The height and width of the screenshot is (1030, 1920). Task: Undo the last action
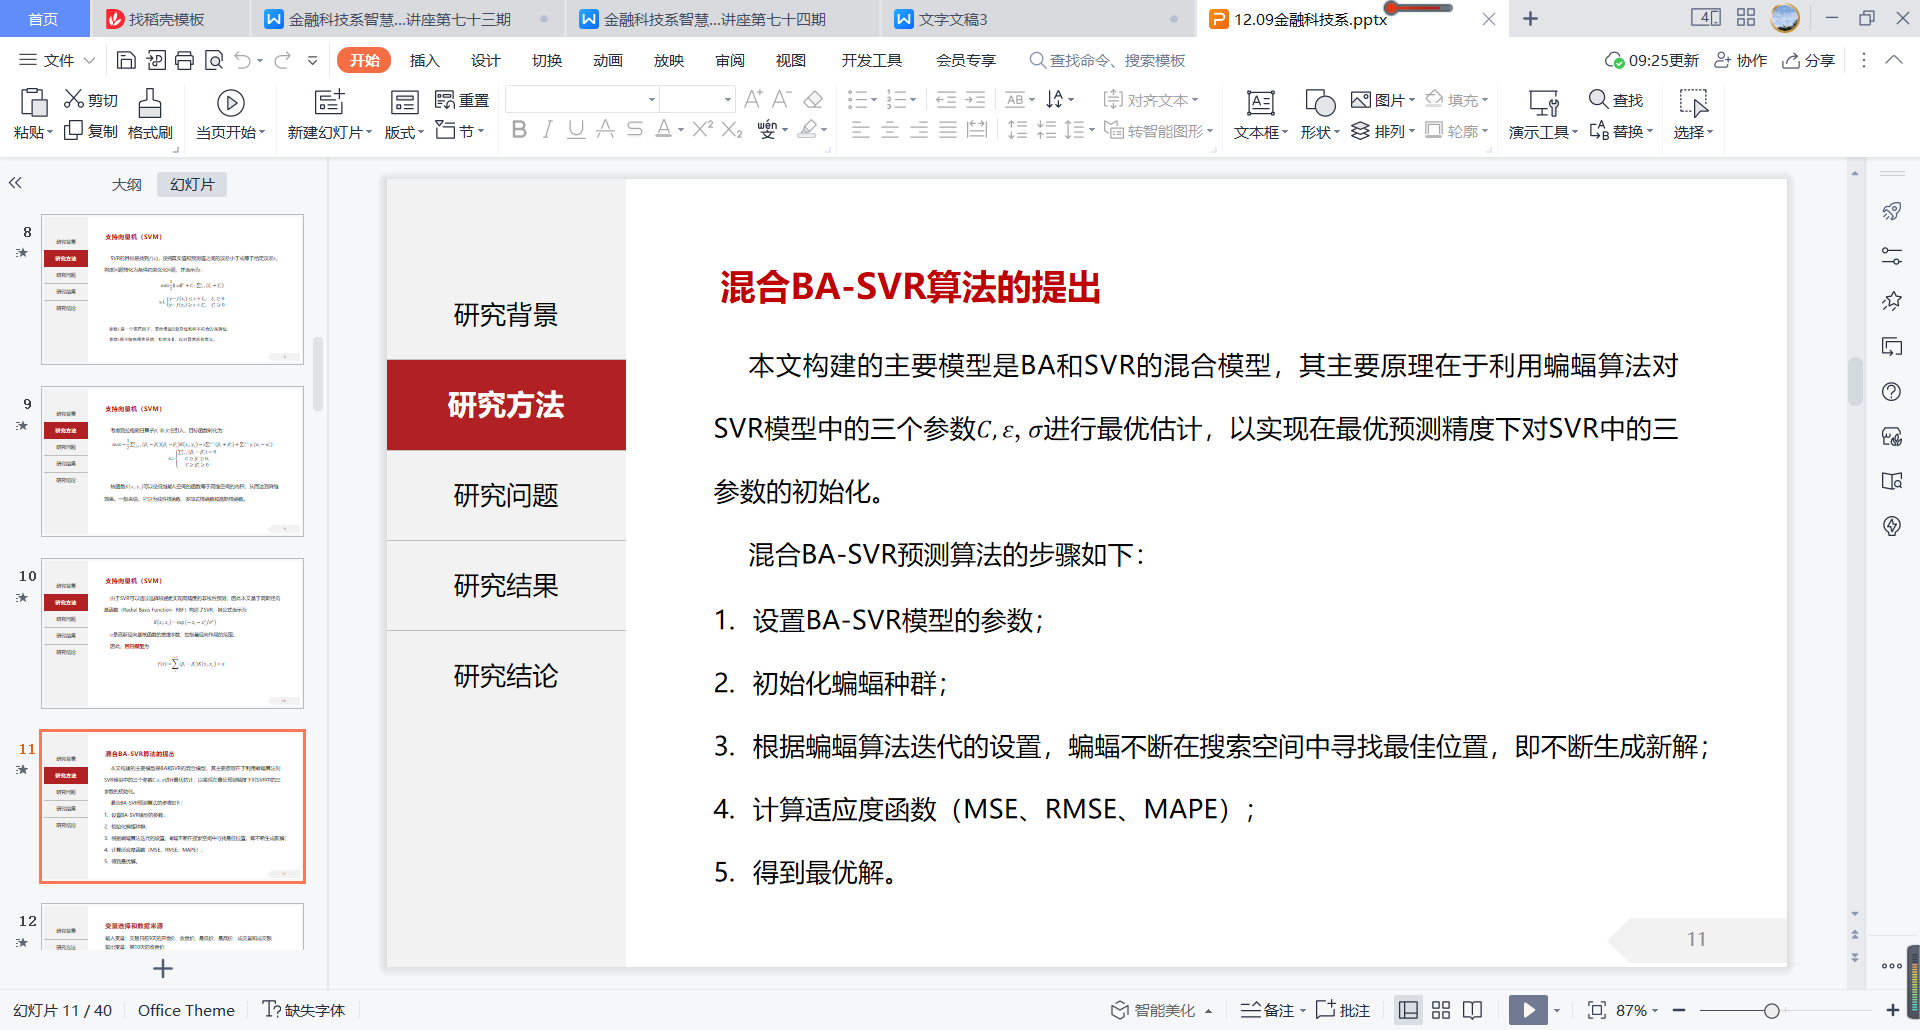click(242, 61)
